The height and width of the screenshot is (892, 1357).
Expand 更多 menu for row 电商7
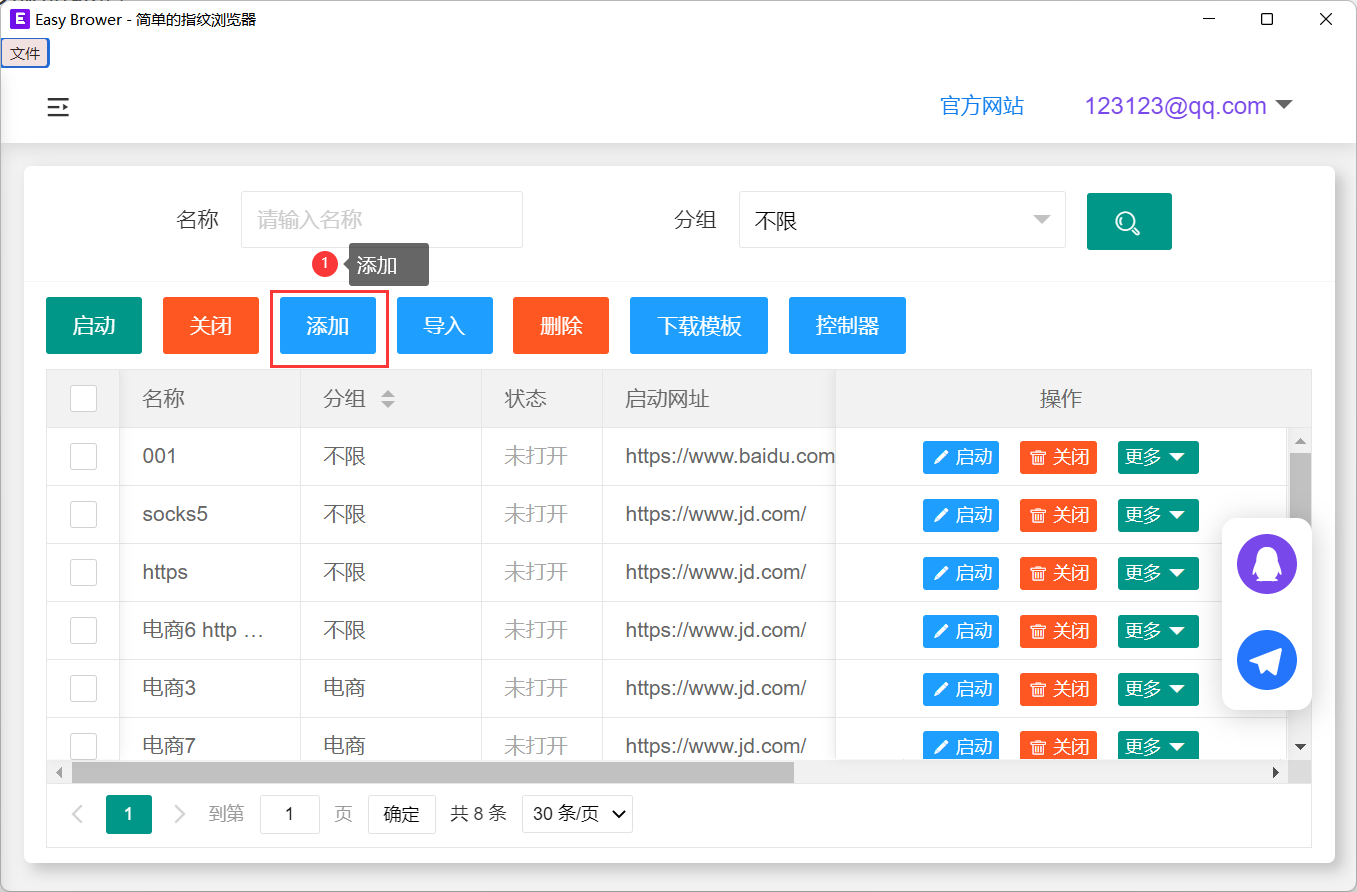(x=1158, y=746)
